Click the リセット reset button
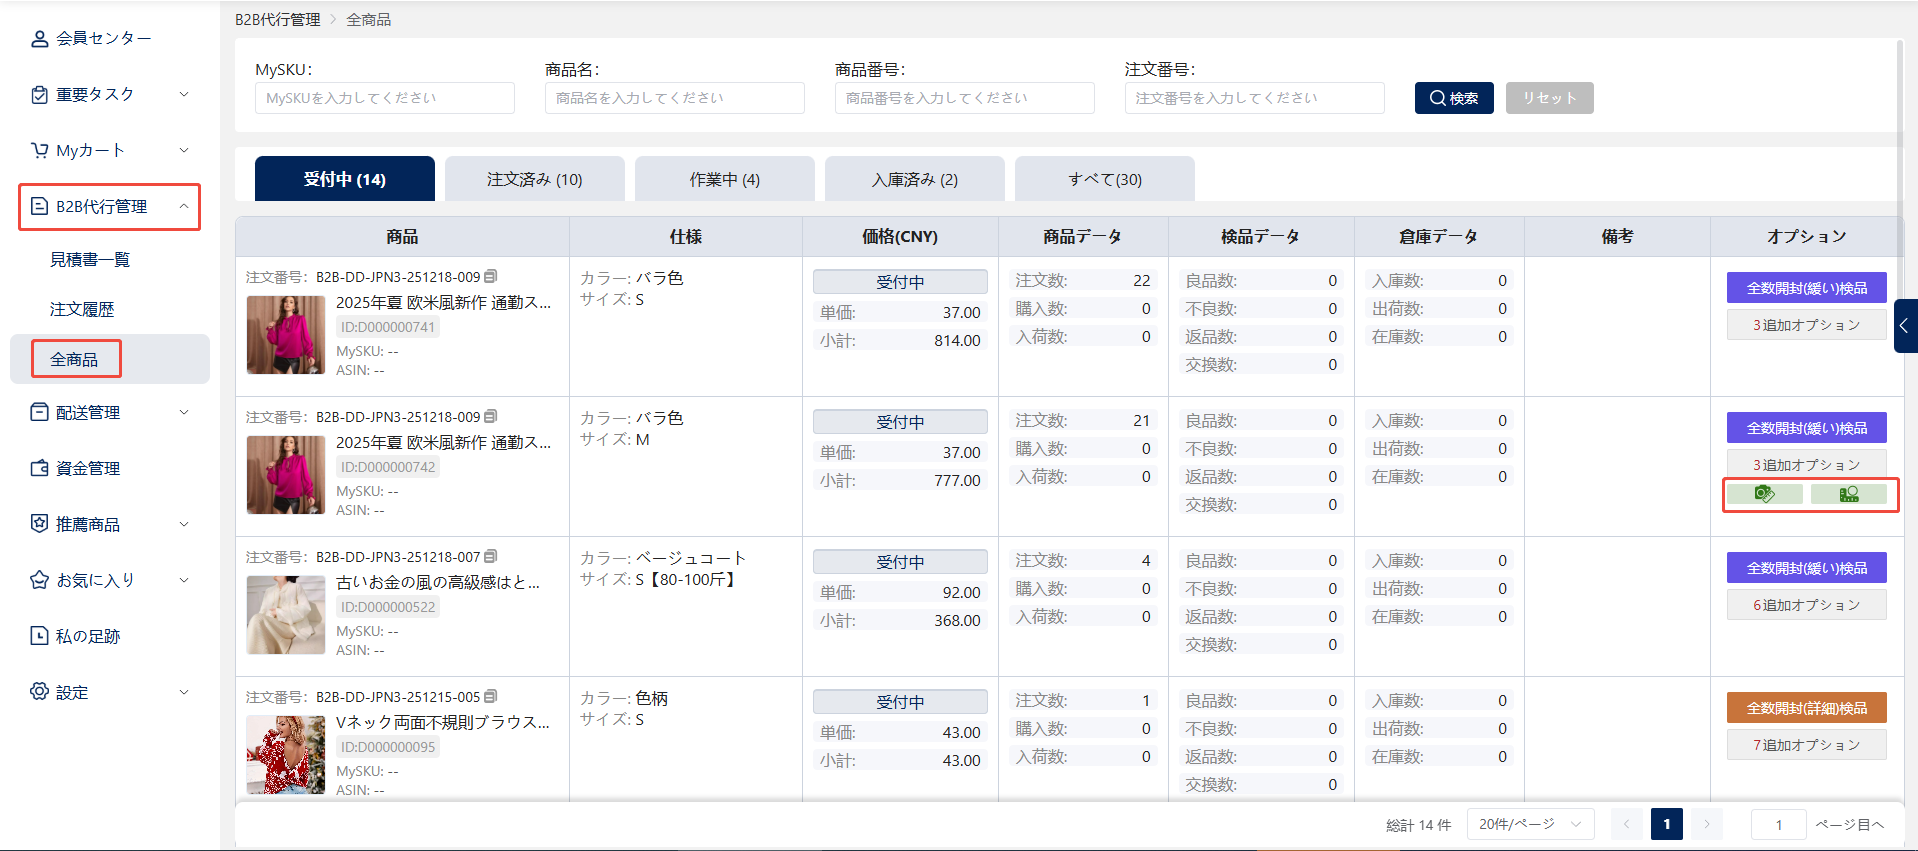 tap(1550, 98)
